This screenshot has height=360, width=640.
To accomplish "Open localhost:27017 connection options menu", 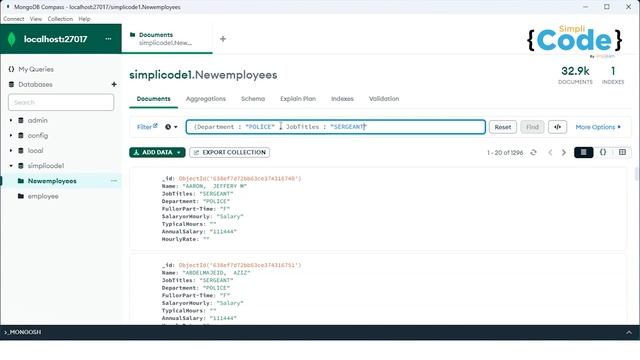I will (108, 39).
